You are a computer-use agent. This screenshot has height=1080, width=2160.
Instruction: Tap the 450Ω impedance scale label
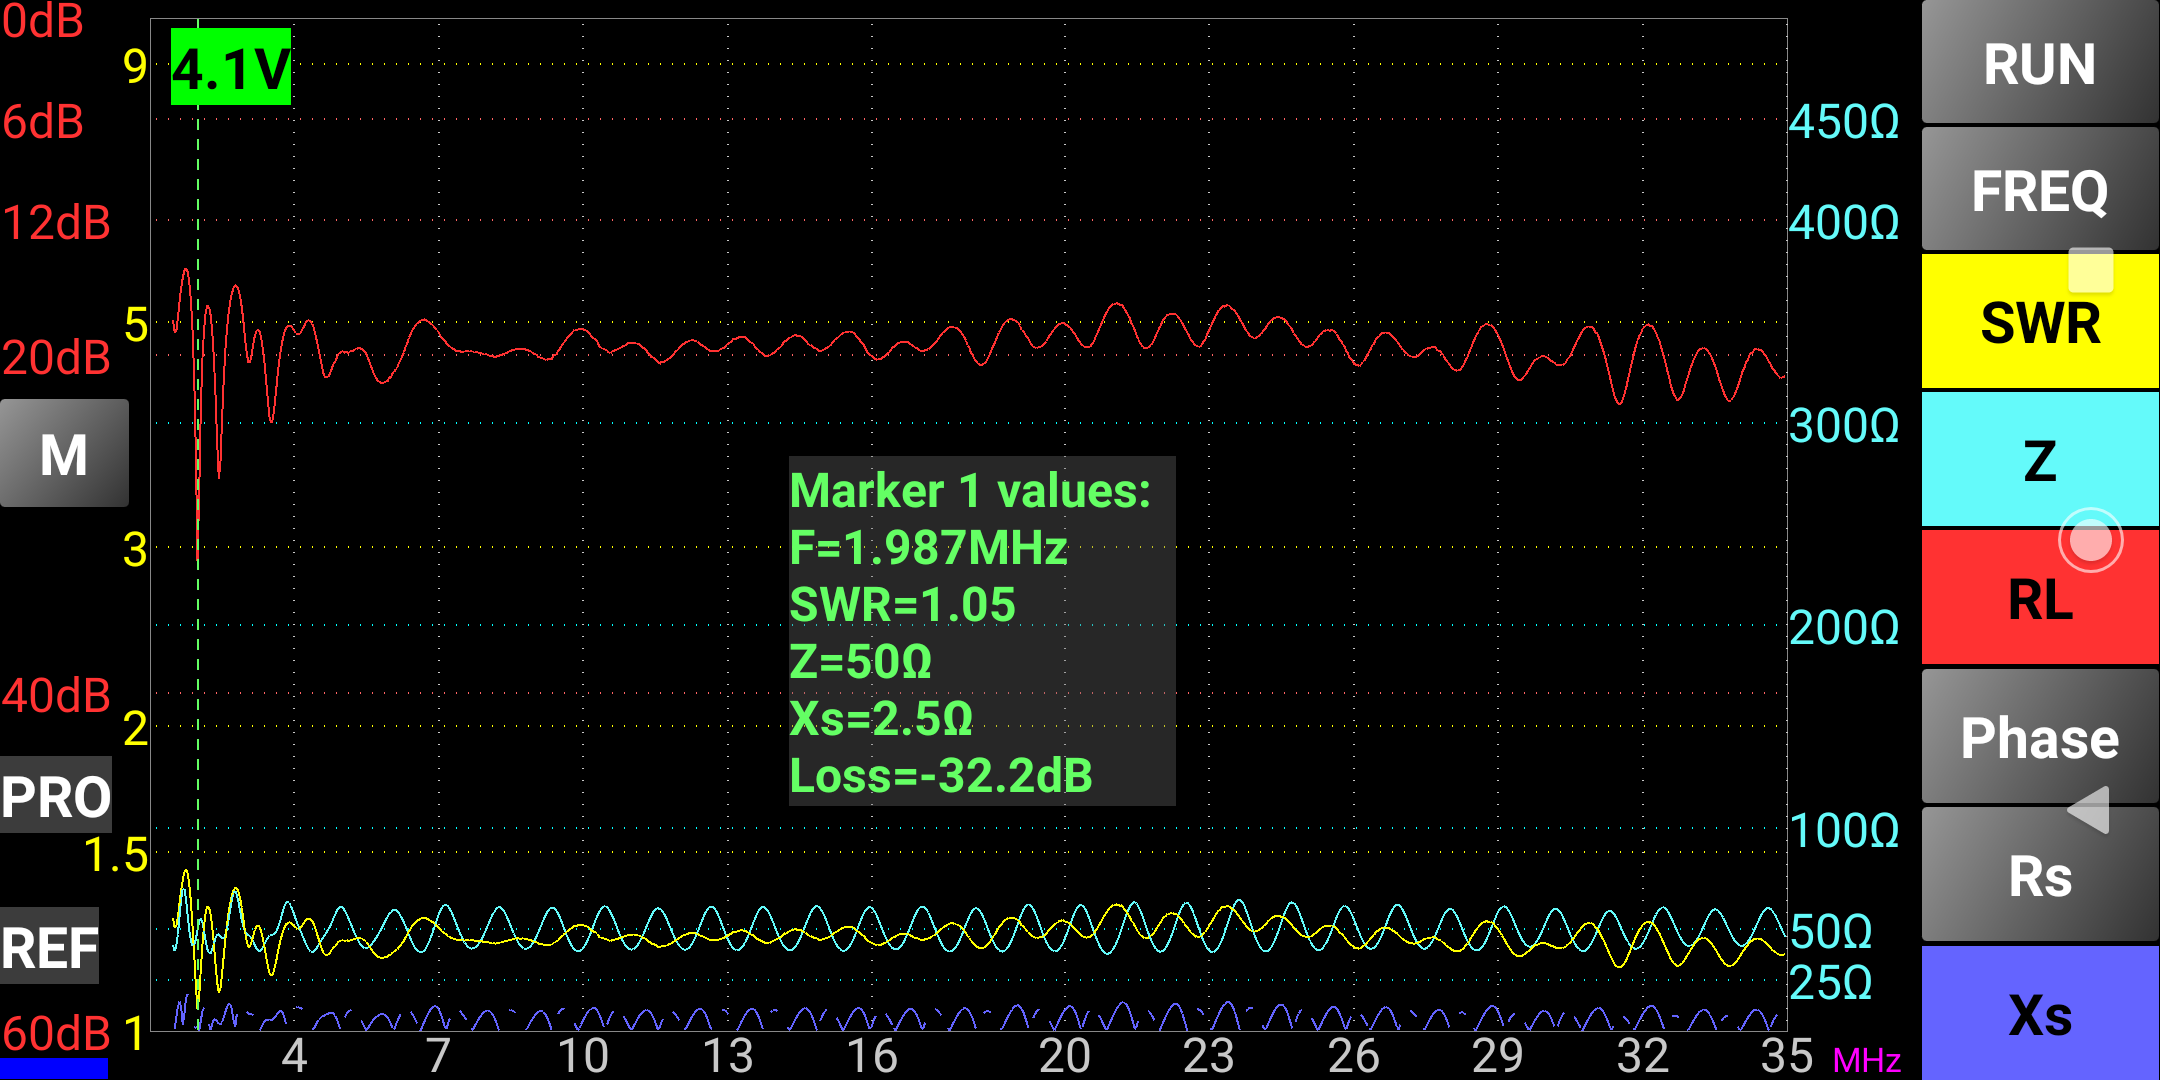(1843, 122)
